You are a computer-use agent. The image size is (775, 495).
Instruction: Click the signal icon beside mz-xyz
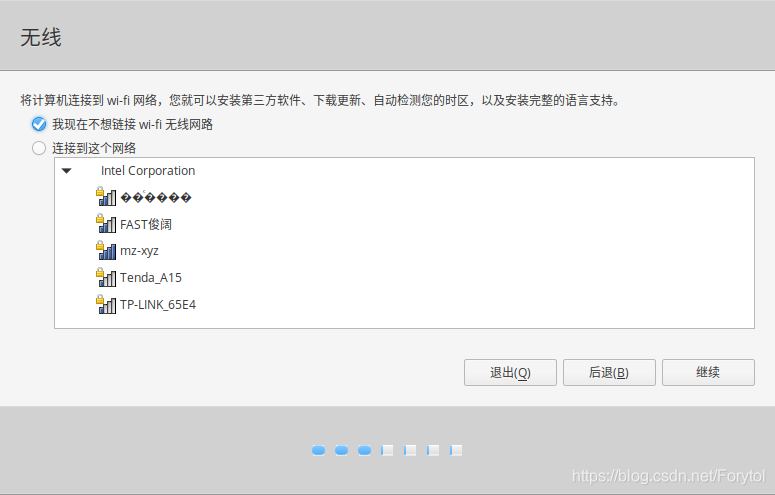coord(106,250)
